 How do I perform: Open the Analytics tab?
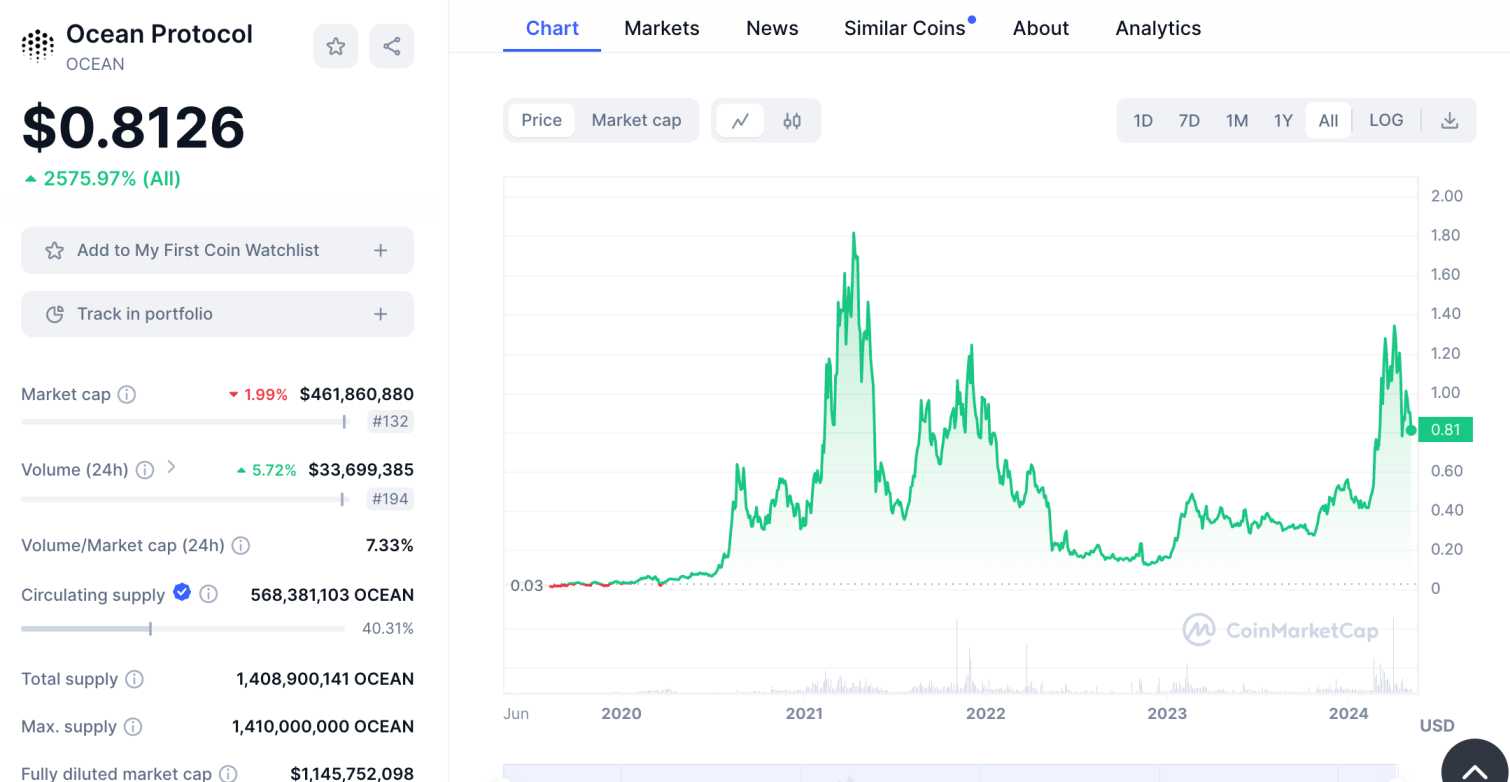[x=1158, y=28]
